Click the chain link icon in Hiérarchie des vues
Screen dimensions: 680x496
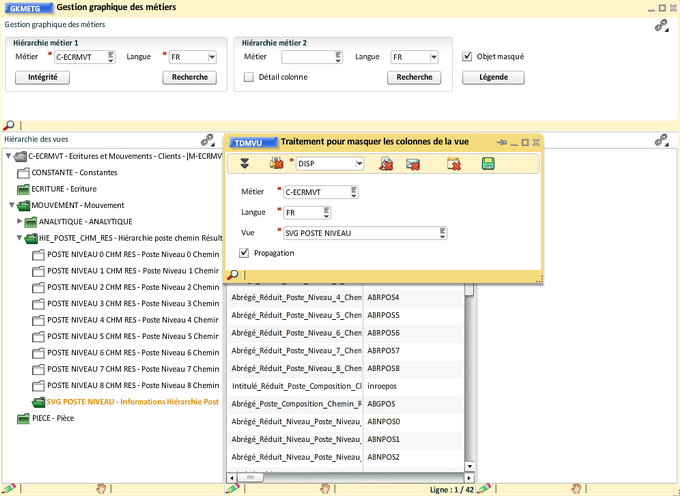208,140
